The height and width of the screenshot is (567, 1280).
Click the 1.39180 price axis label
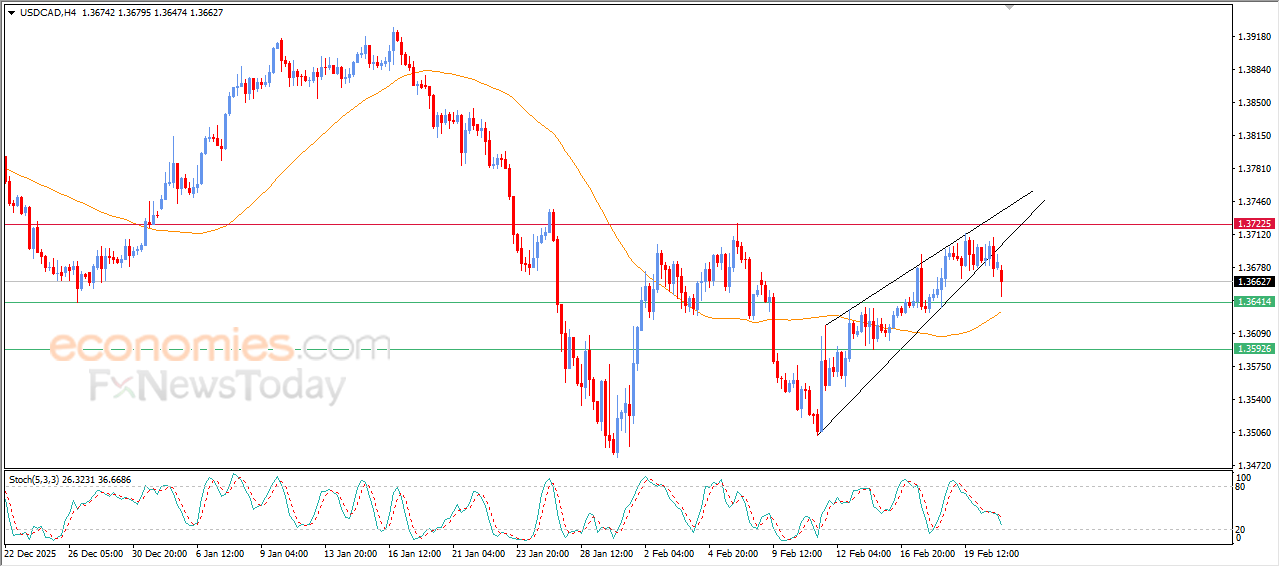pos(1253,37)
